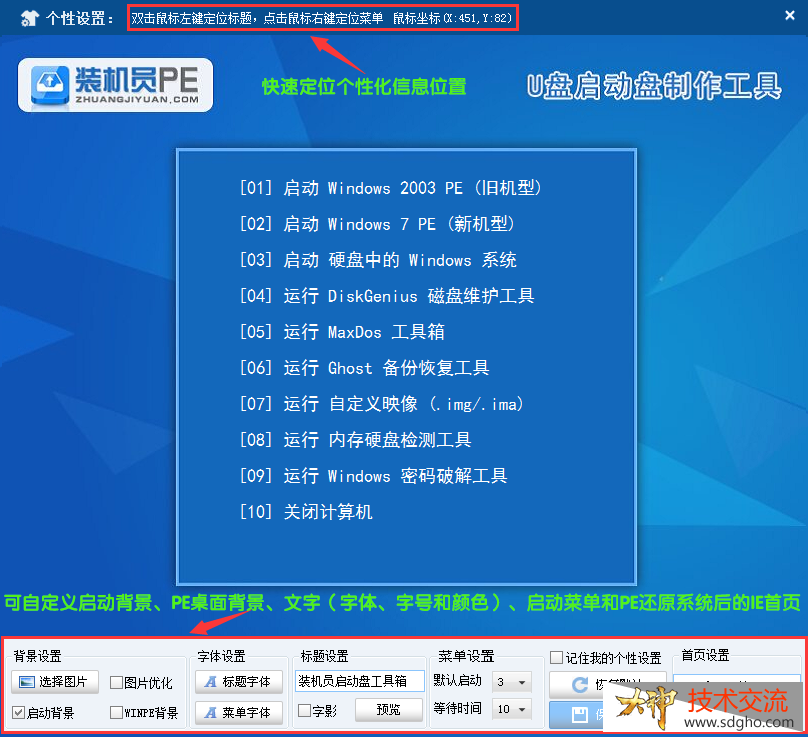This screenshot has width=808, height=737.
Task: Open the 菜单字体 font settings
Action: (x=239, y=713)
